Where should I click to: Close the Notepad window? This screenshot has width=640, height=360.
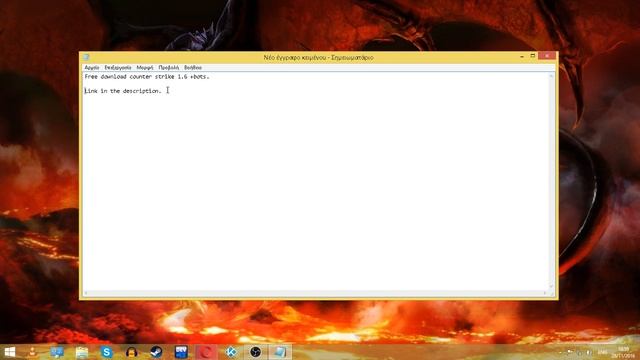547,56
